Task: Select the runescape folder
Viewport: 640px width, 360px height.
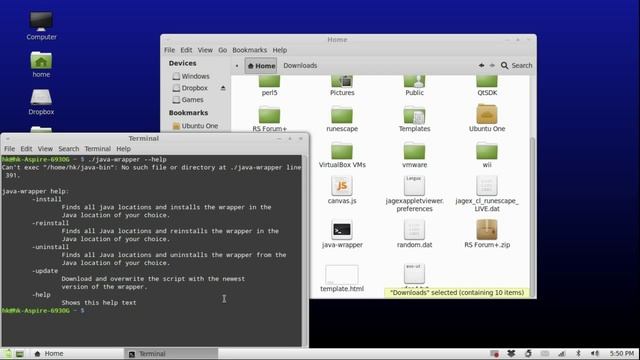Action: (x=342, y=118)
